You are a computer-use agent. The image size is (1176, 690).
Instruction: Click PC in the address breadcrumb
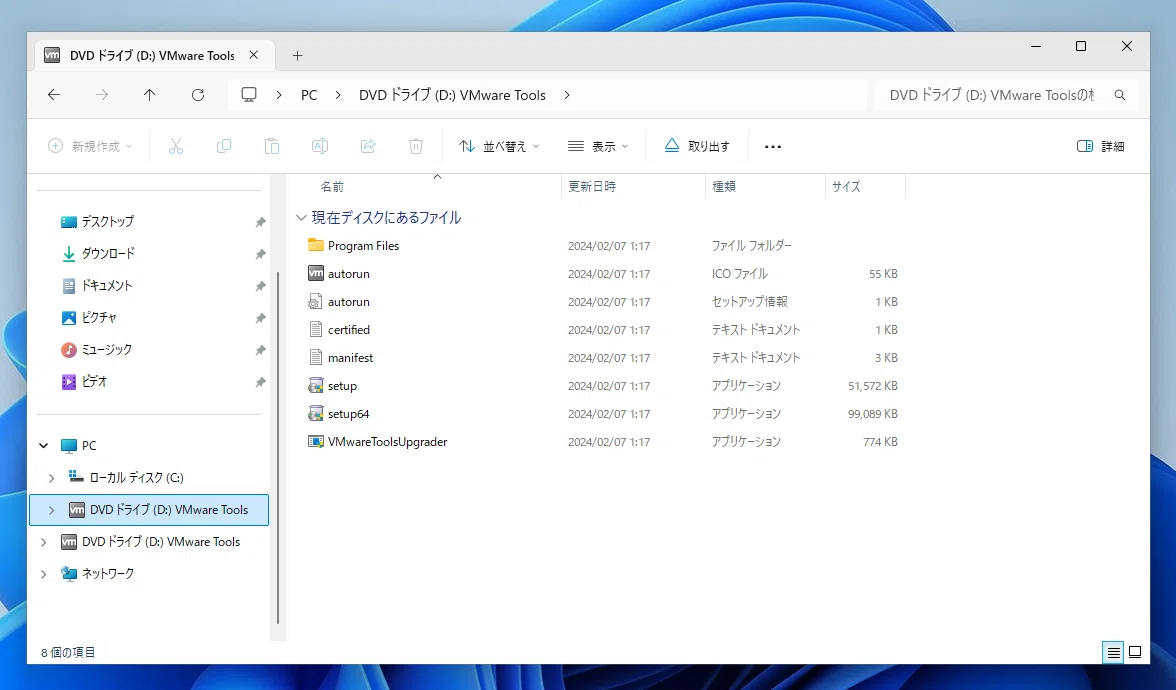(309, 95)
